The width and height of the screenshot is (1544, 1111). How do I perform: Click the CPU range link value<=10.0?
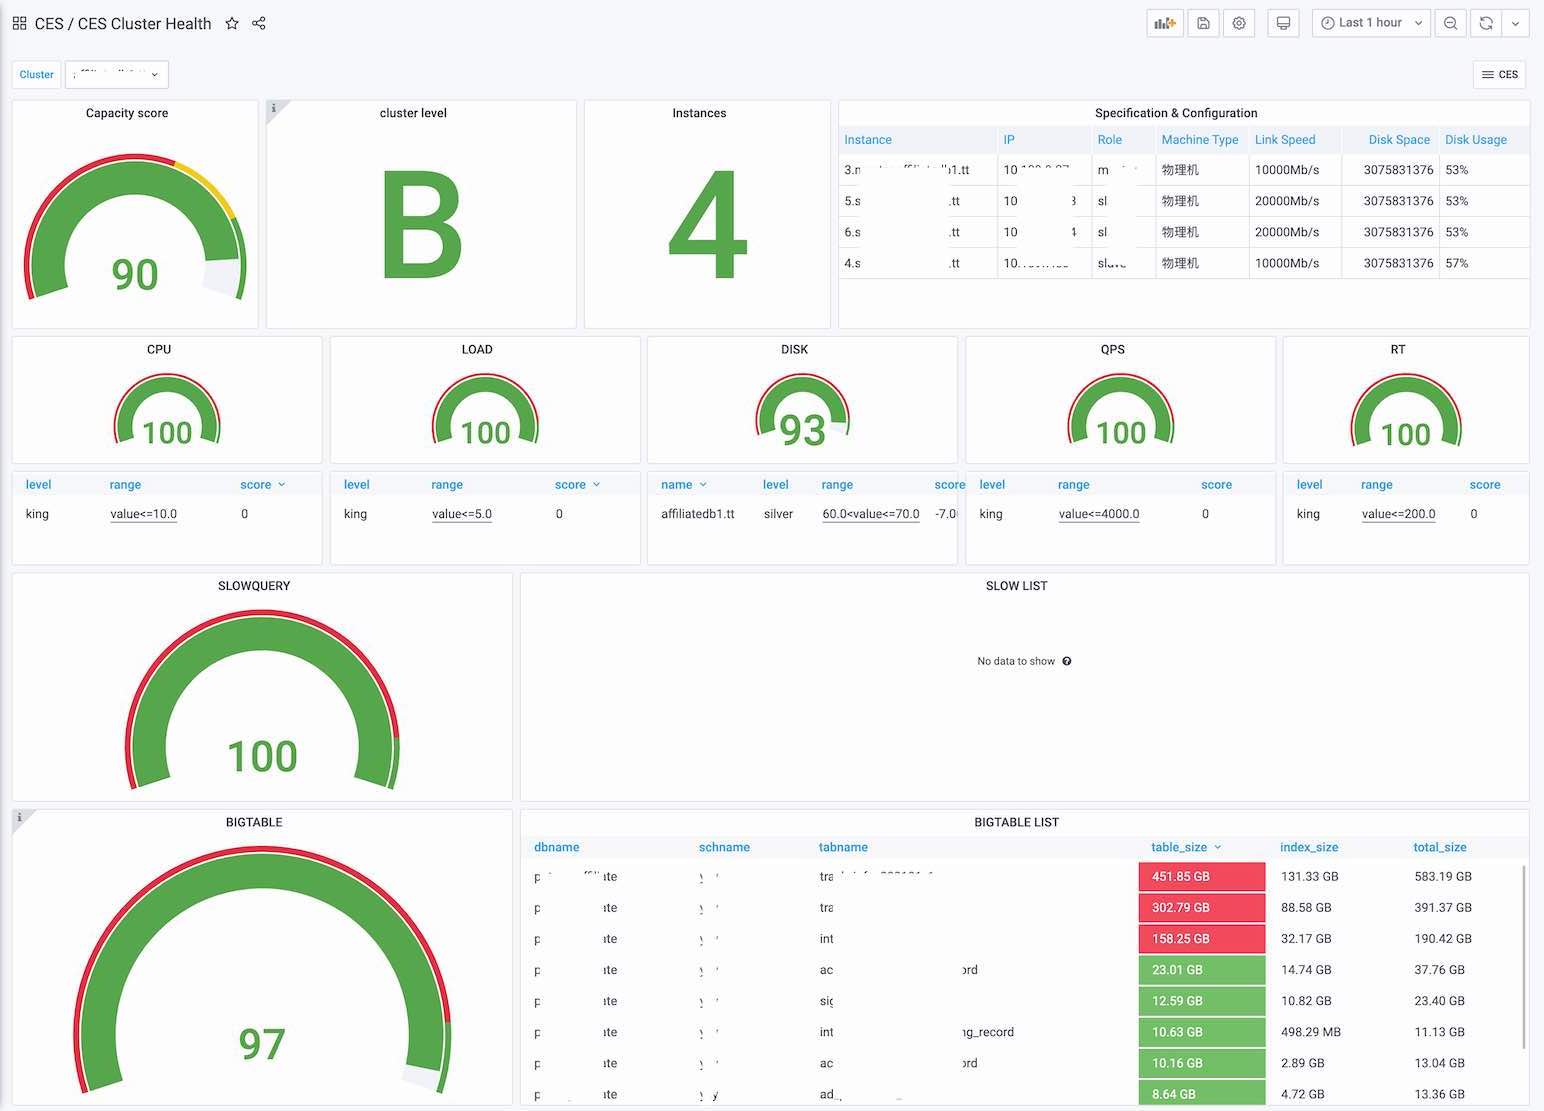[x=143, y=514]
